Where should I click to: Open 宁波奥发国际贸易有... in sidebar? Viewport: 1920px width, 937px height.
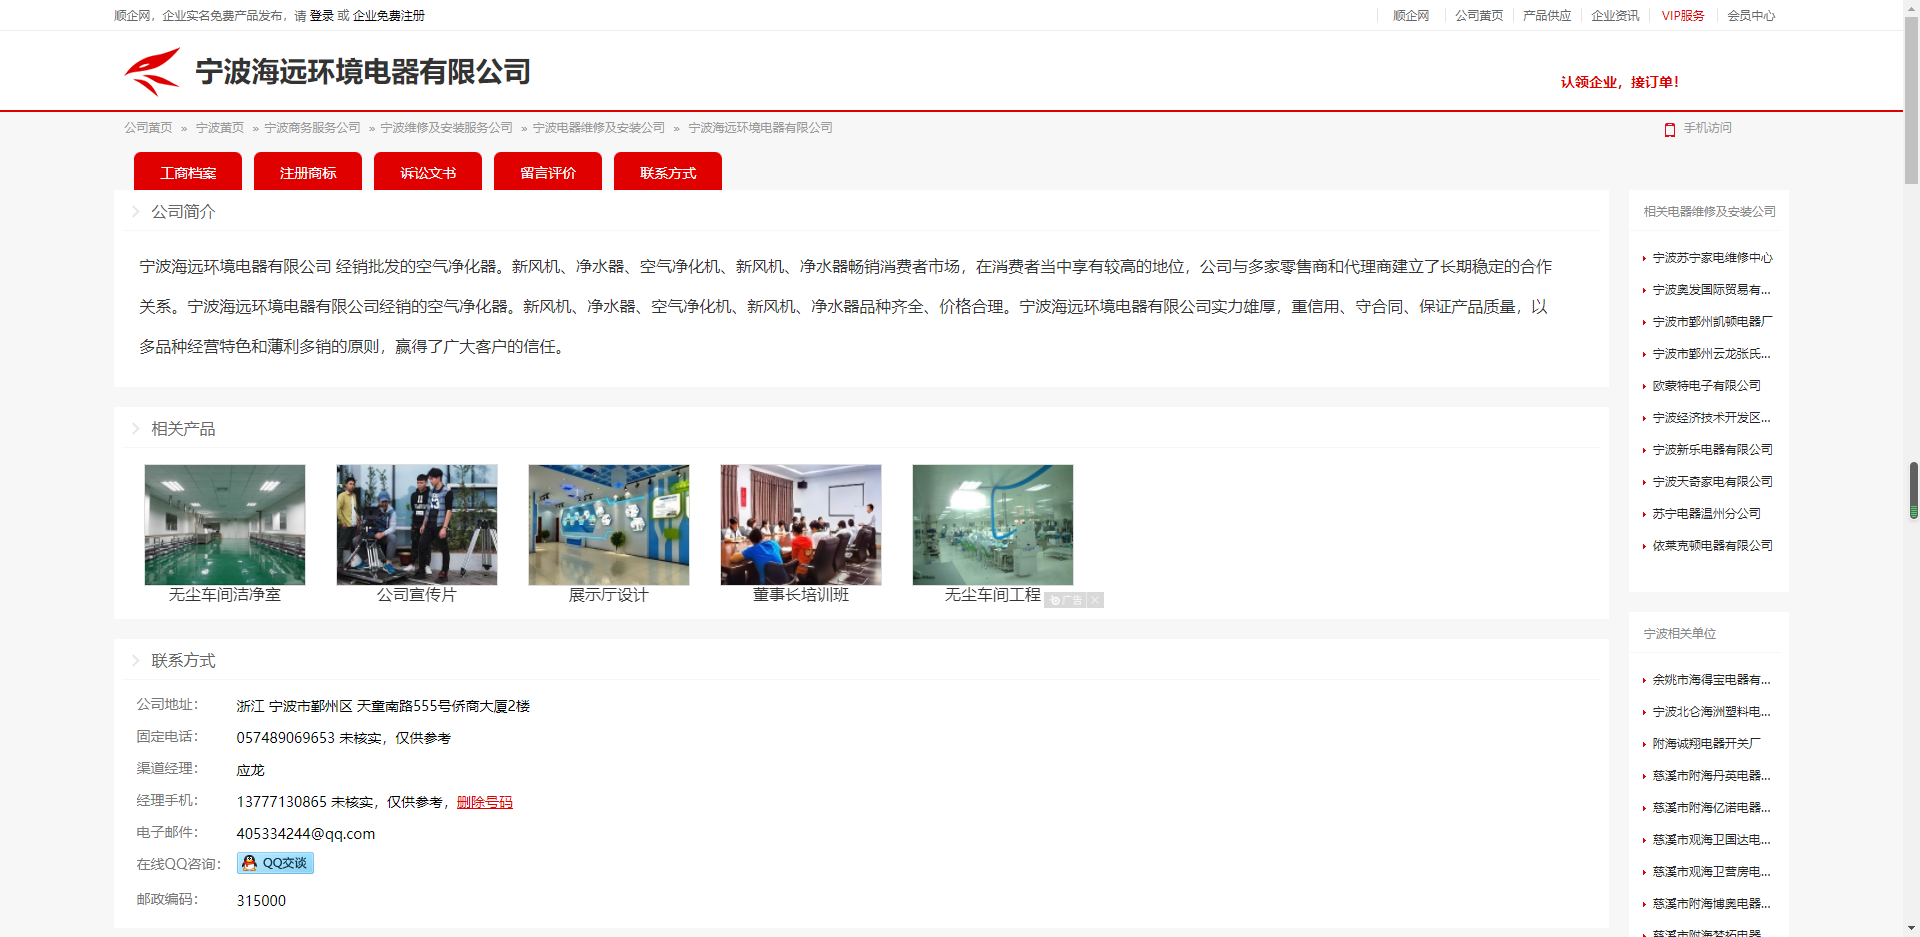[1711, 290]
